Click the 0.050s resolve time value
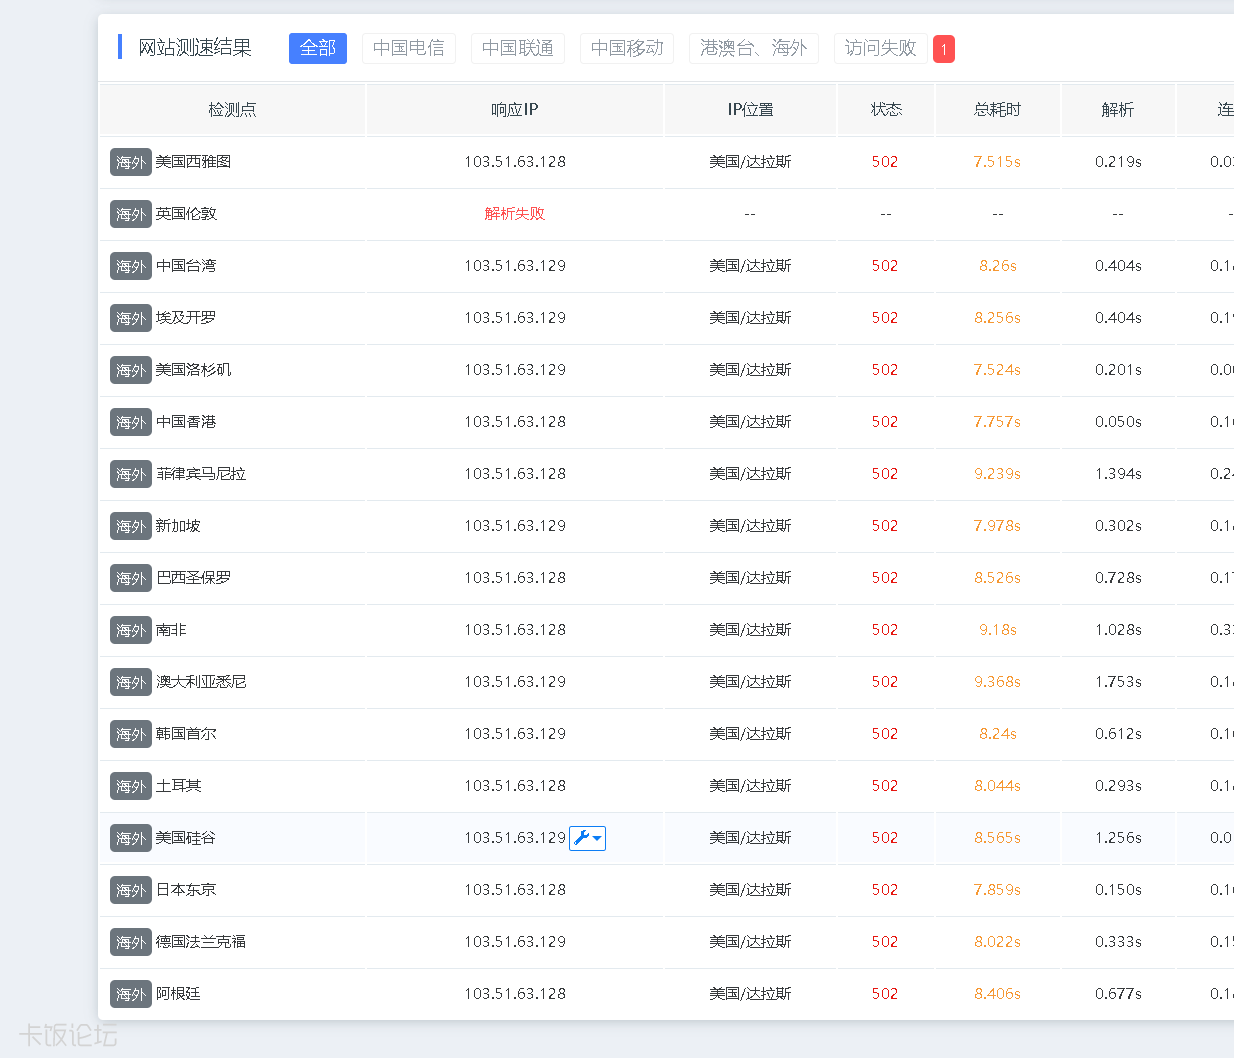The width and height of the screenshot is (1234, 1058). [1118, 422]
